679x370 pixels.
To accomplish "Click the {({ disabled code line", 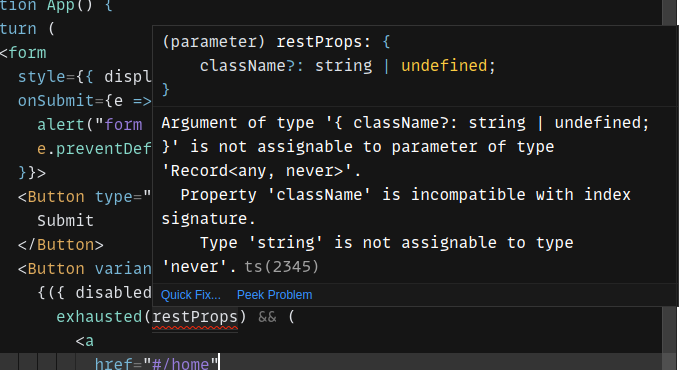I will 94,293.
